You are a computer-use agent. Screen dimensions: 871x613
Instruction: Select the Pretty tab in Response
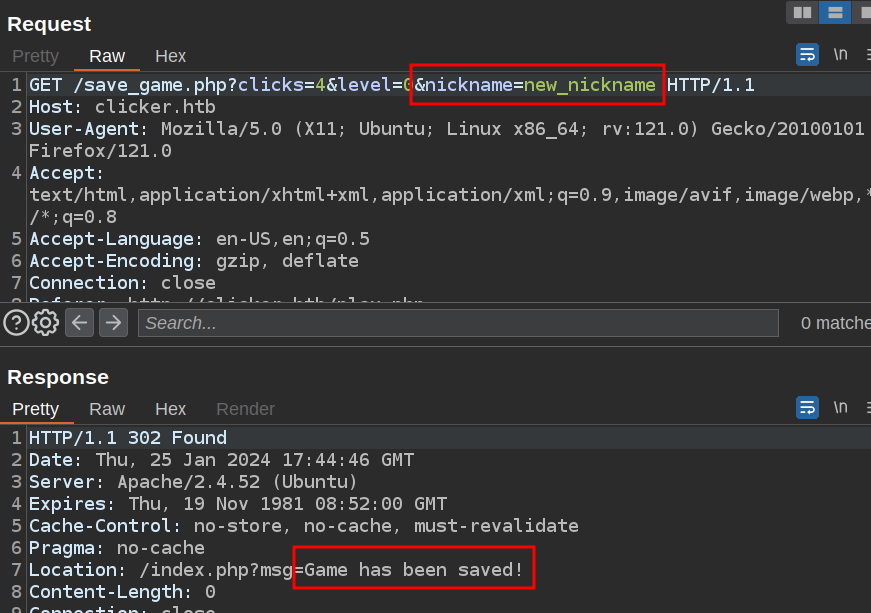[x=36, y=409]
